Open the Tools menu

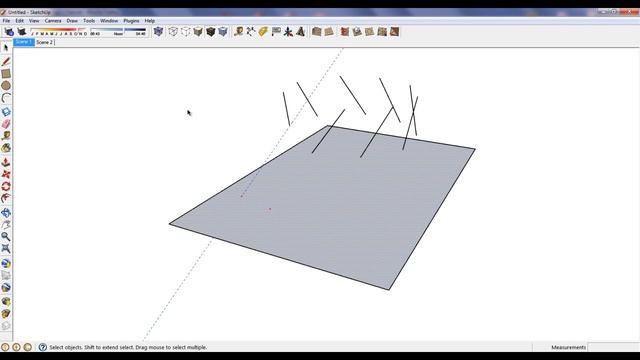point(89,20)
